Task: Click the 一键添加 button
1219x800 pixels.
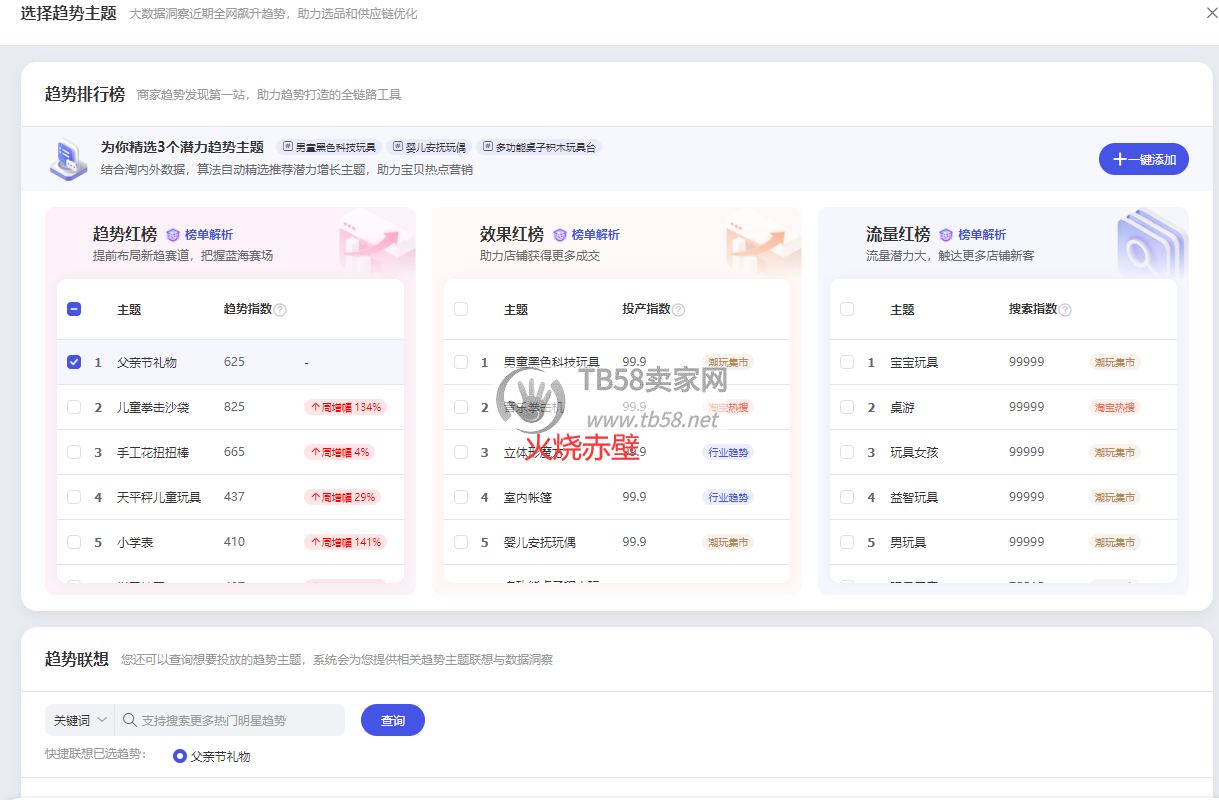Action: (x=1144, y=159)
